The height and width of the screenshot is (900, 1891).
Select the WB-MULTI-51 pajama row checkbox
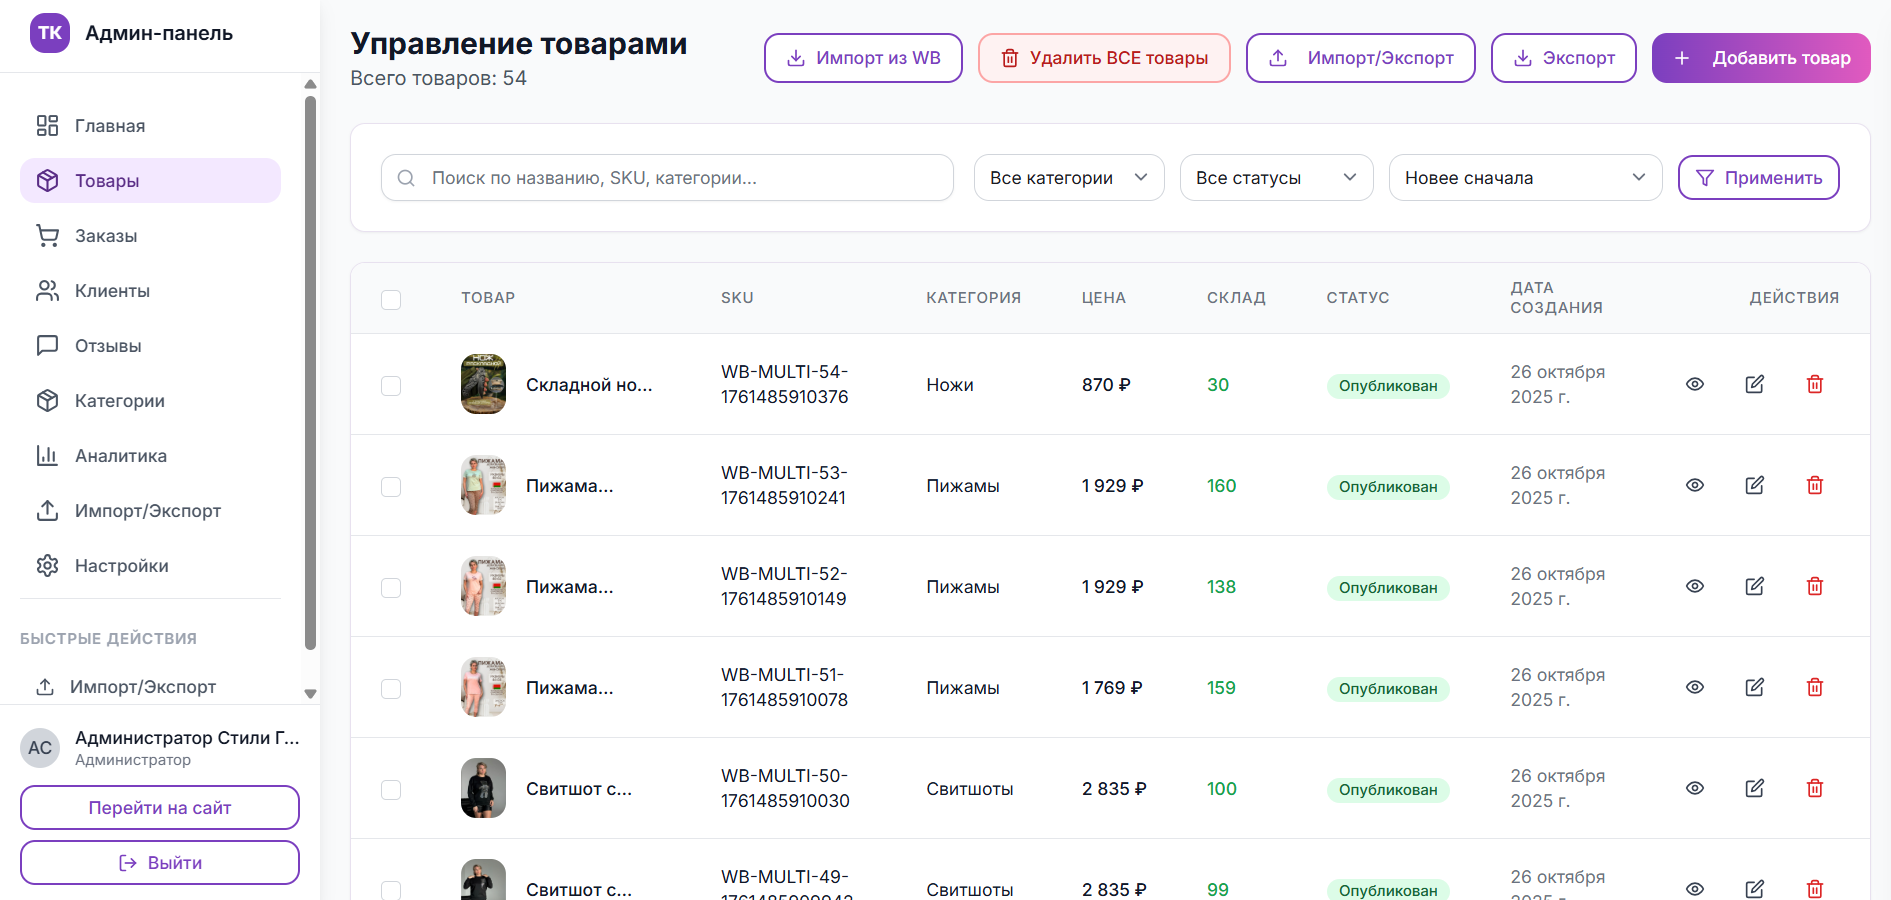click(391, 689)
